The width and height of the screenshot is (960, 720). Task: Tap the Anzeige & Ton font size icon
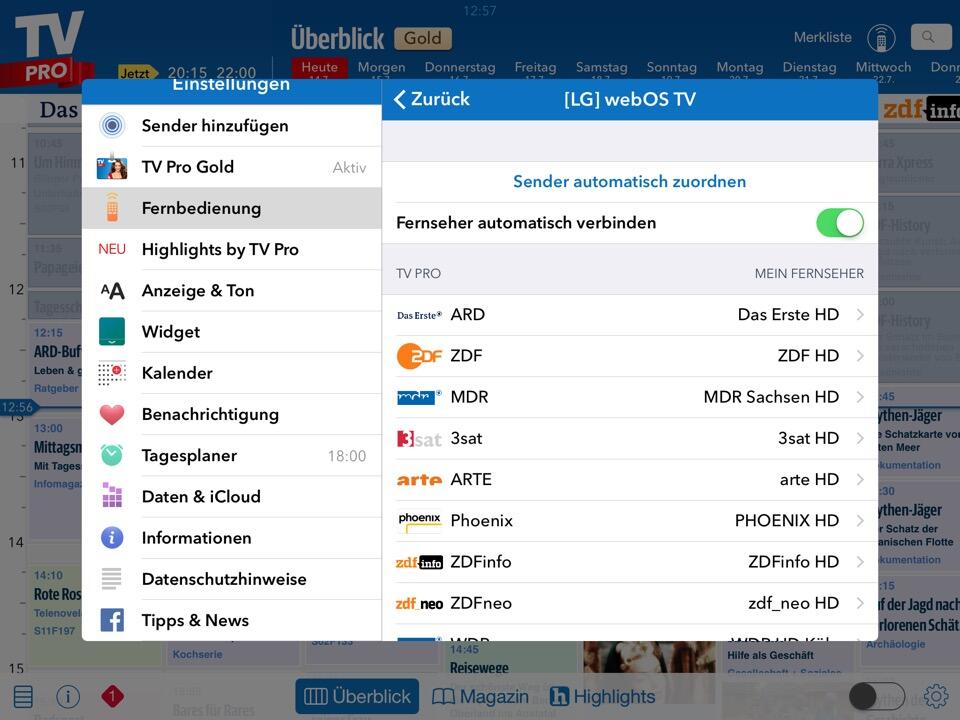[112, 291]
